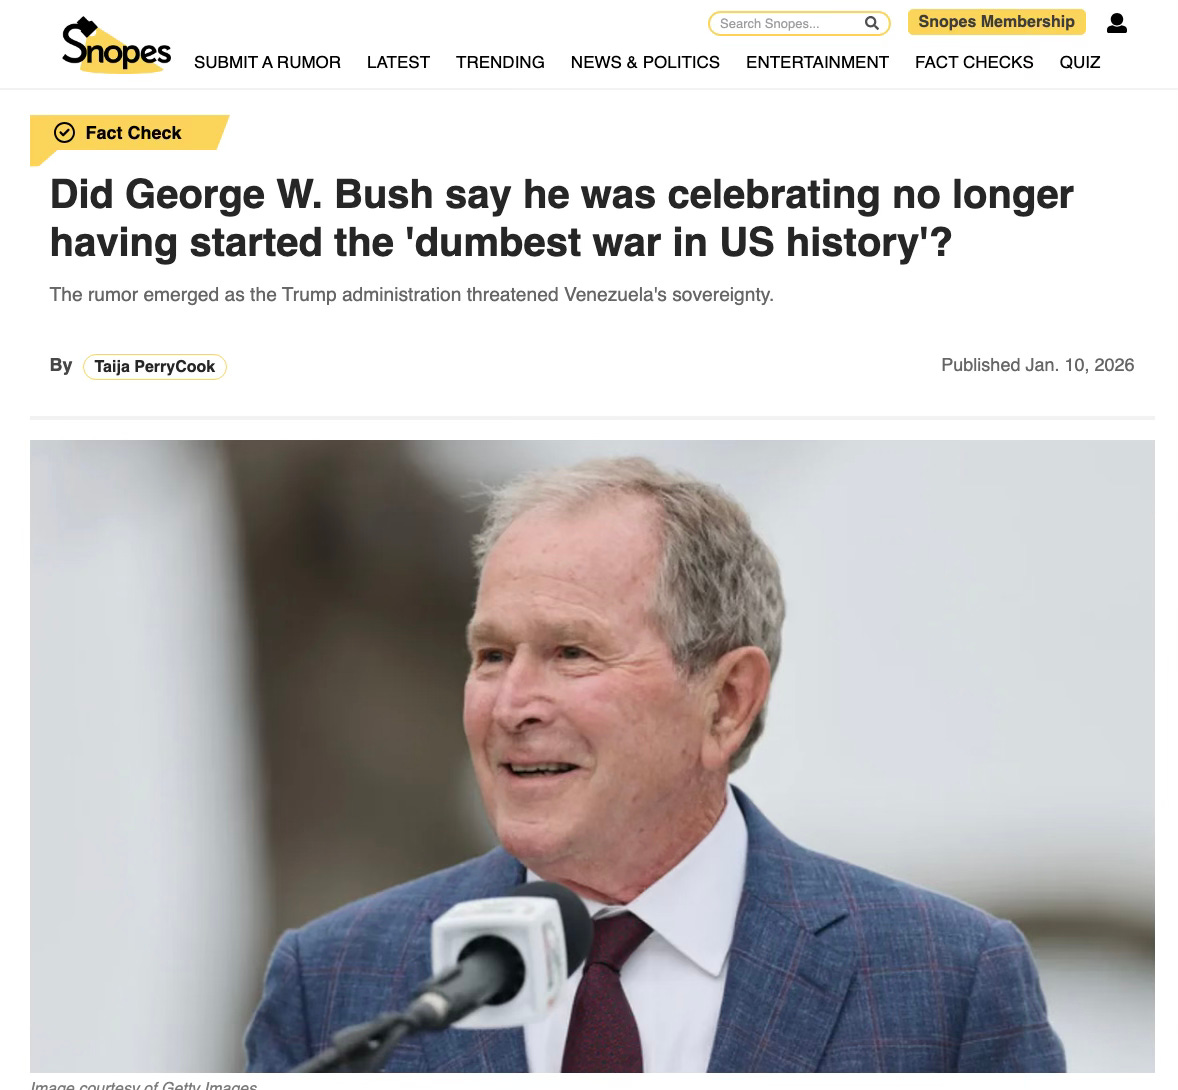Click the Getty Images photo credit caption
Image resolution: width=1178 pixels, height=1090 pixels.
pos(143,1085)
